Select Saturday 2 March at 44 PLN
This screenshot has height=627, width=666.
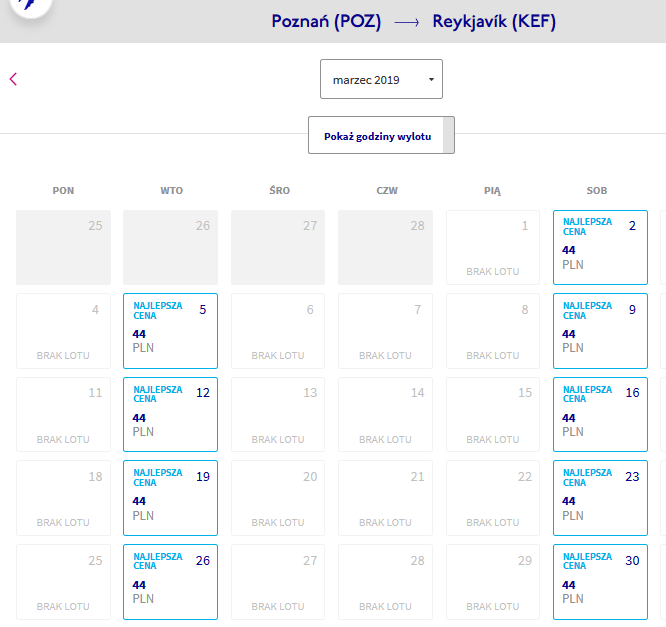click(x=600, y=247)
